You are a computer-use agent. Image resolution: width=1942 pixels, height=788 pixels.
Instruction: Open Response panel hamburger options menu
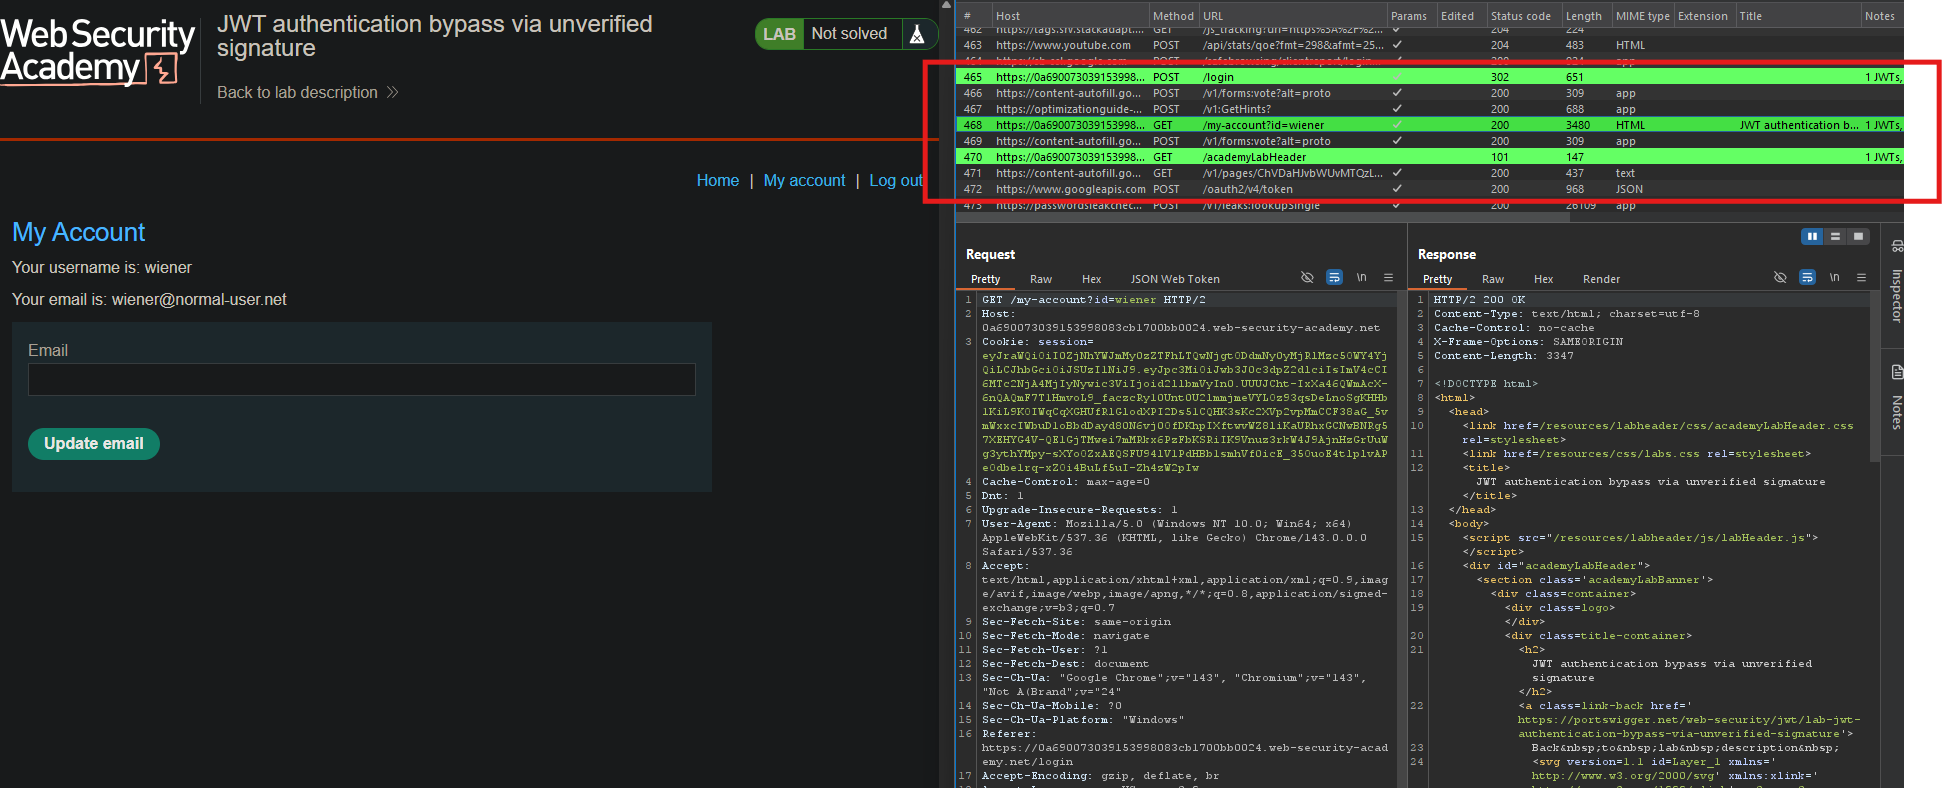point(1861,278)
